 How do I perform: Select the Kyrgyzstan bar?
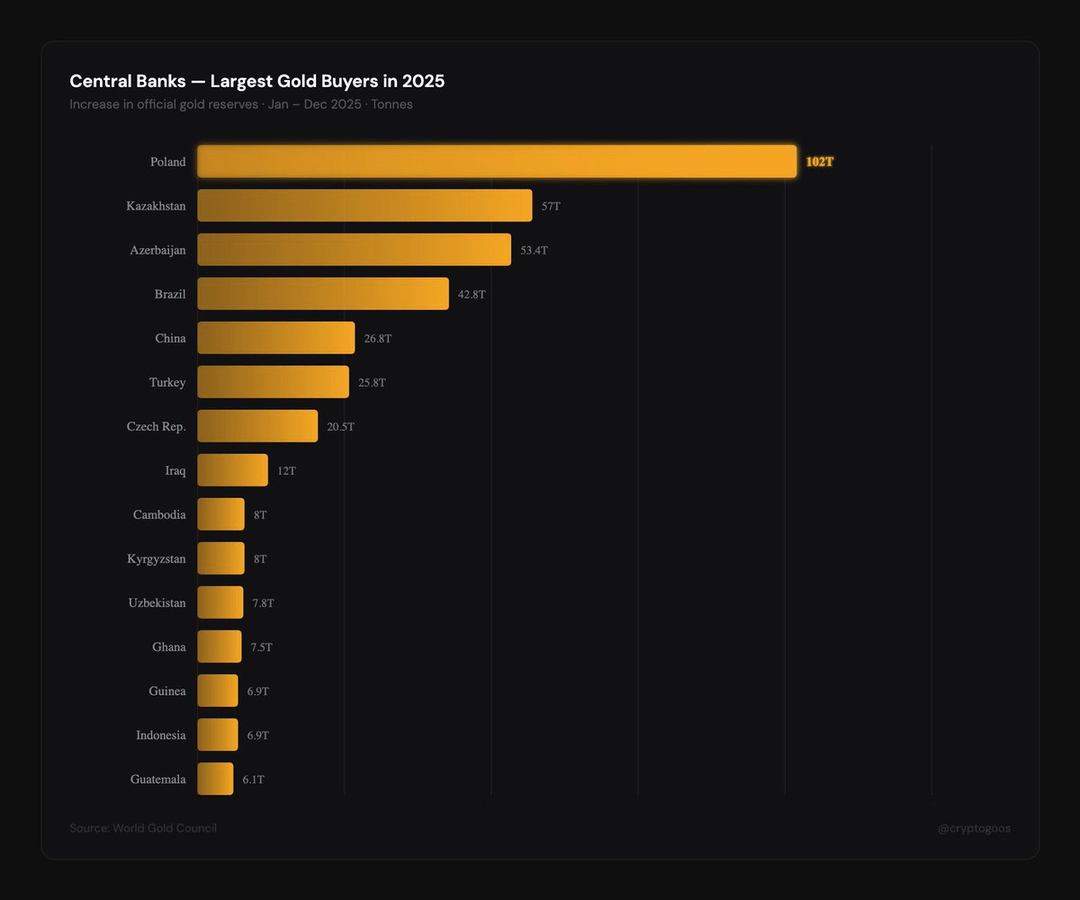tap(221, 558)
